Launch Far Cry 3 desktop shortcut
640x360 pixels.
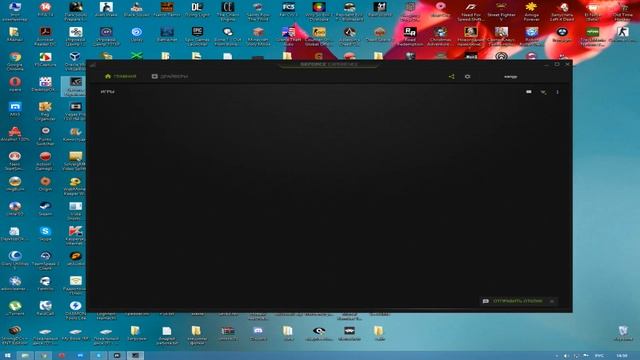(289, 9)
